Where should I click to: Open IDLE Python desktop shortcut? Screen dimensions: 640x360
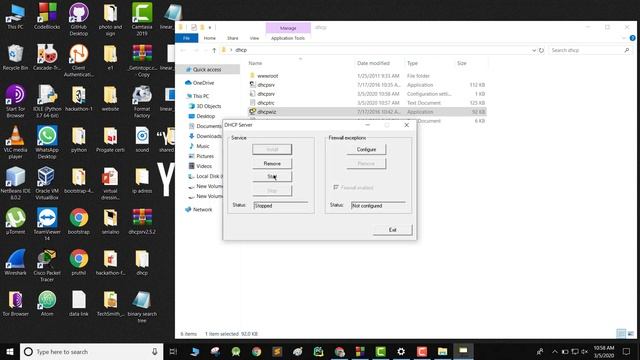click(x=47, y=102)
